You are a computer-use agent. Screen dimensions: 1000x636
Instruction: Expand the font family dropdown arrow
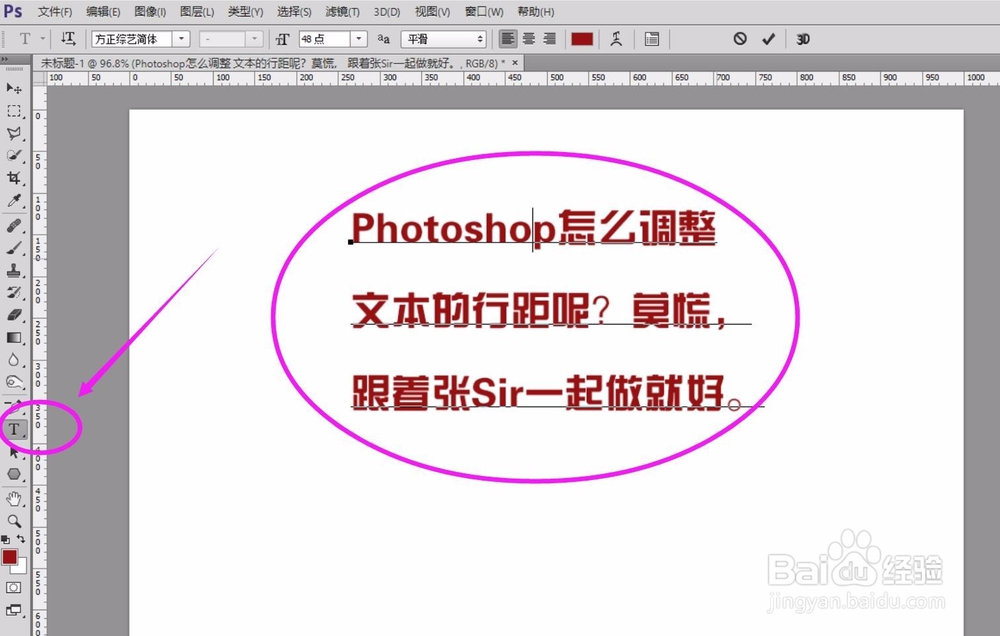[182, 39]
